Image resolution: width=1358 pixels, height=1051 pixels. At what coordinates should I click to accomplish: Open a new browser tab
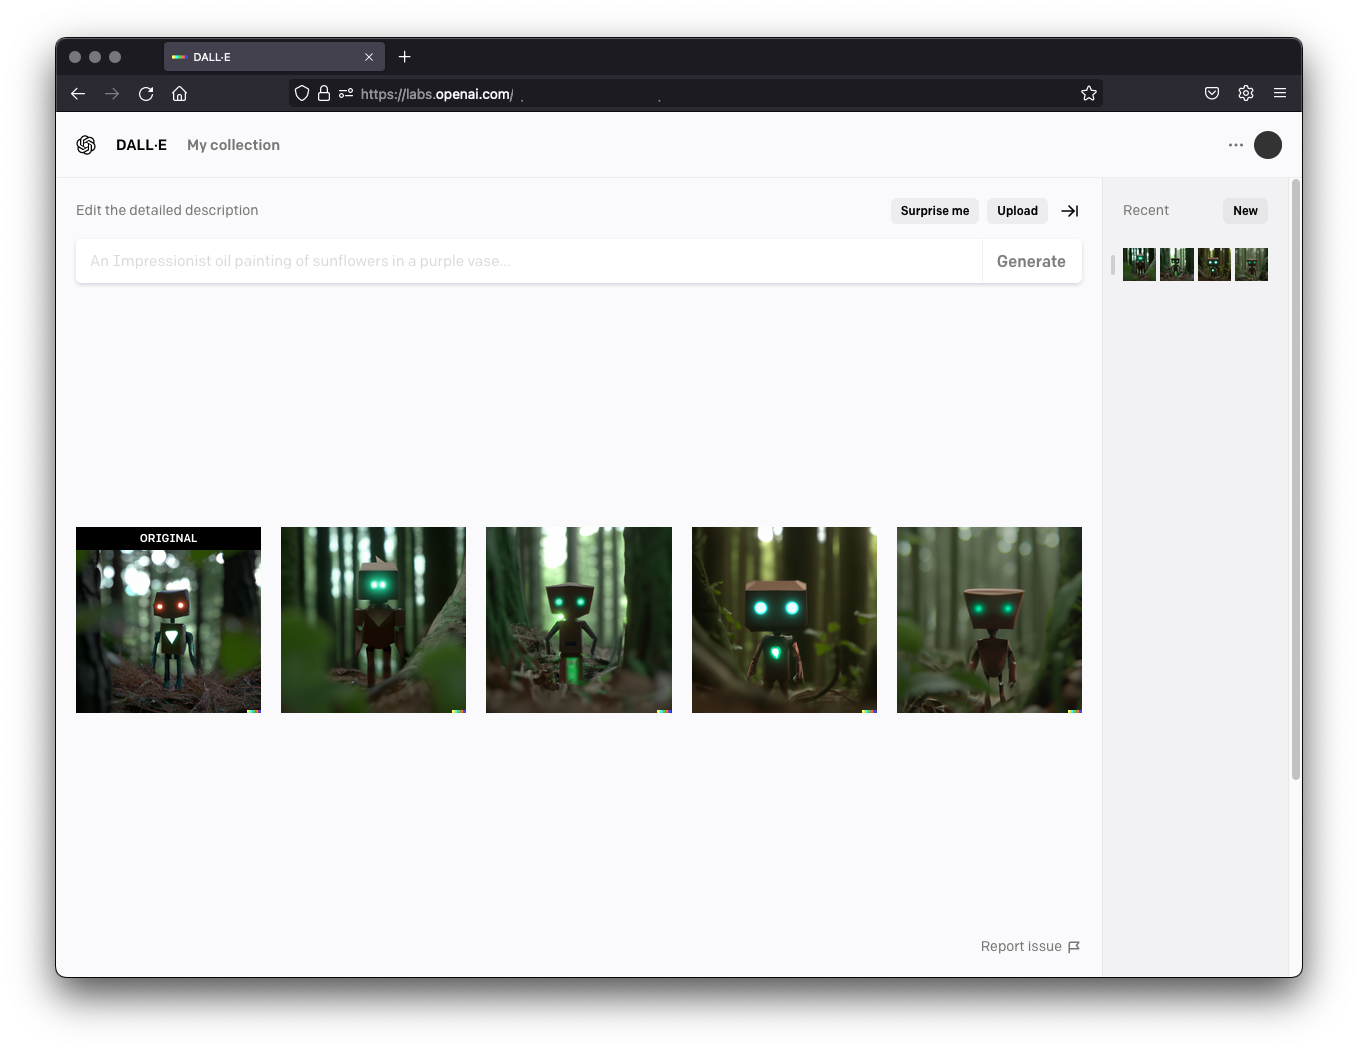(x=404, y=57)
